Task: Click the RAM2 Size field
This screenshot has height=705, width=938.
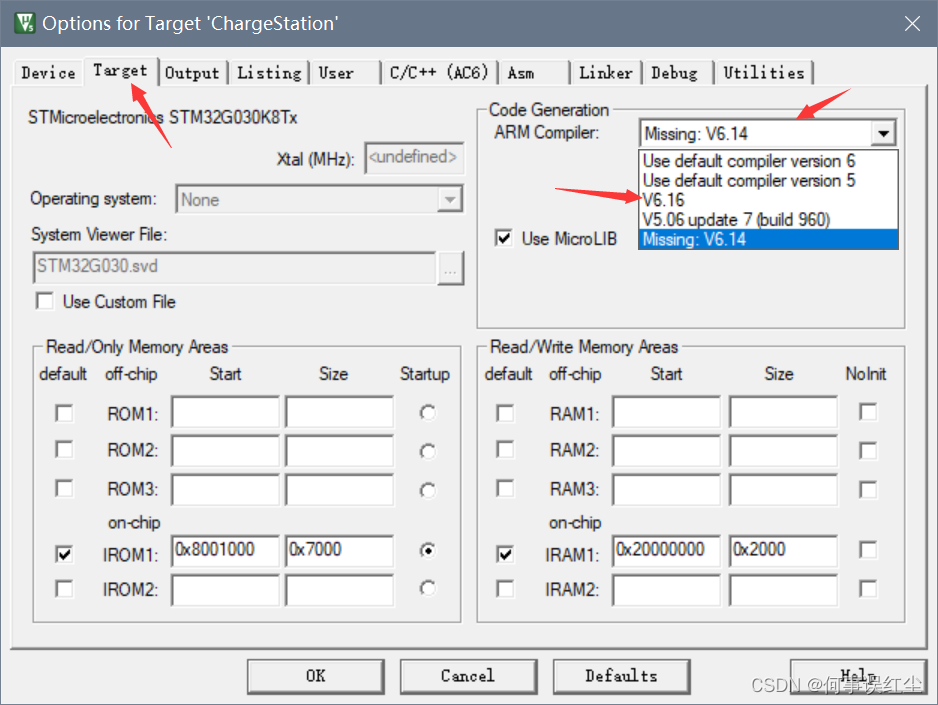Action: [783, 450]
